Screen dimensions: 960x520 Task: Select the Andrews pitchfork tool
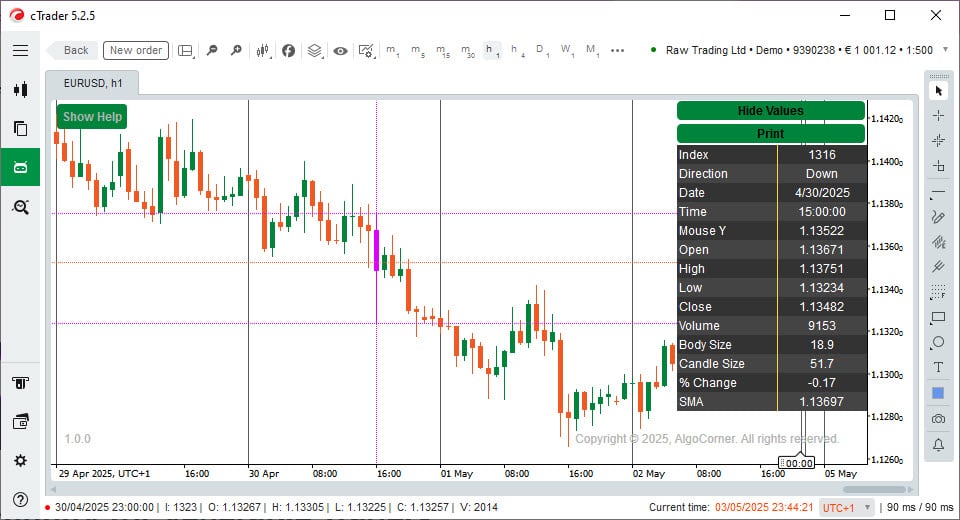coord(938,266)
